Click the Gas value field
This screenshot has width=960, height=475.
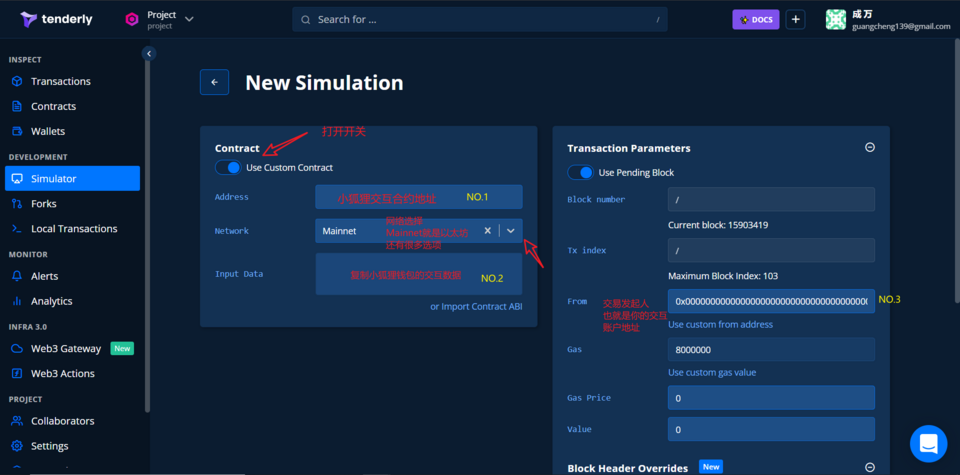tap(771, 350)
